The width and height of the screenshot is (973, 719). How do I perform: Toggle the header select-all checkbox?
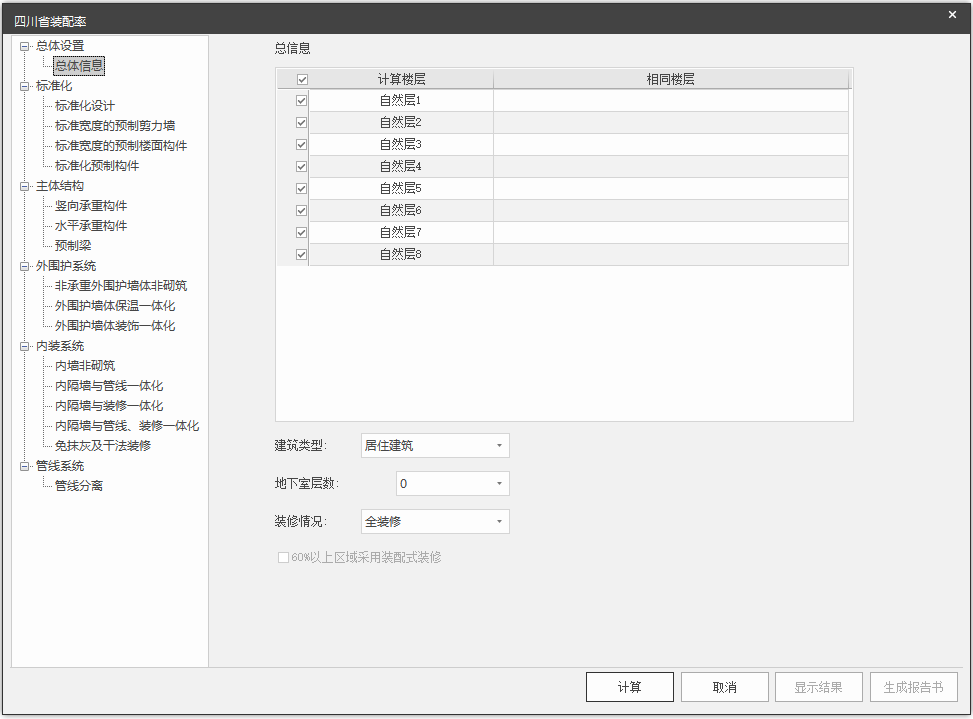[x=302, y=79]
